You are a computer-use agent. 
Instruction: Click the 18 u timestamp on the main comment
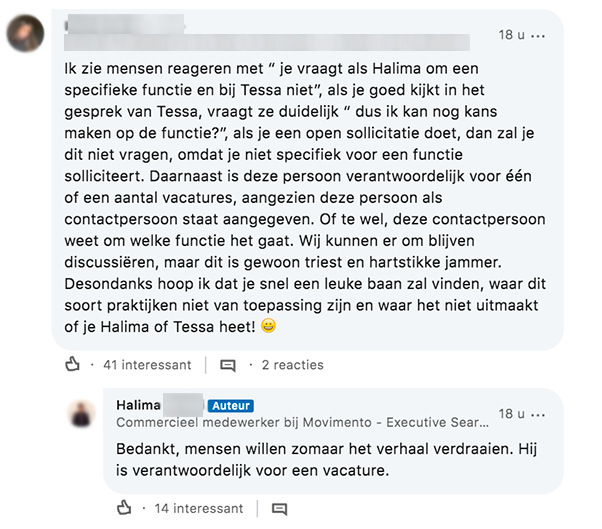point(512,35)
